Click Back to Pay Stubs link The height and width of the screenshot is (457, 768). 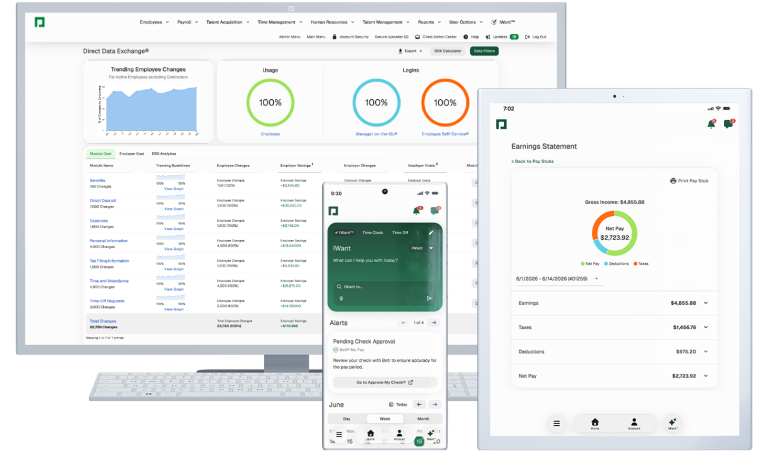point(532,161)
